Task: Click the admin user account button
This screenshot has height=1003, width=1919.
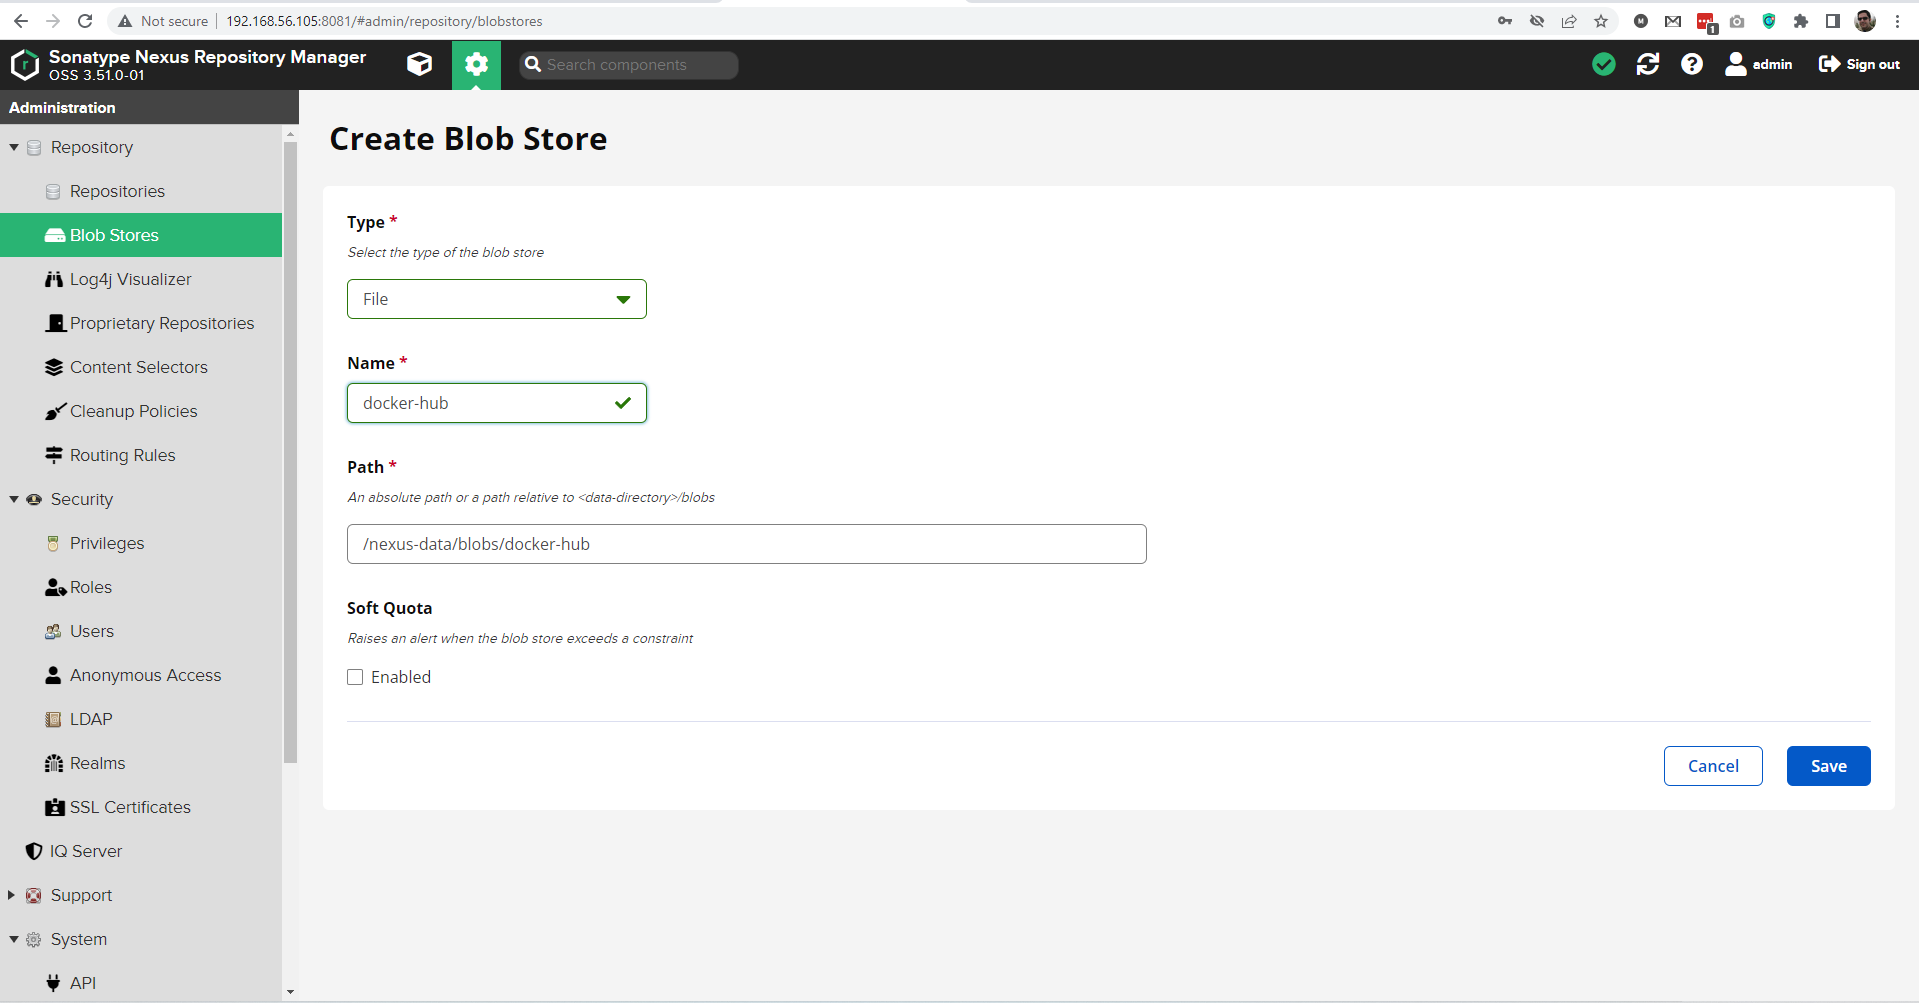Action: pyautogui.click(x=1758, y=65)
